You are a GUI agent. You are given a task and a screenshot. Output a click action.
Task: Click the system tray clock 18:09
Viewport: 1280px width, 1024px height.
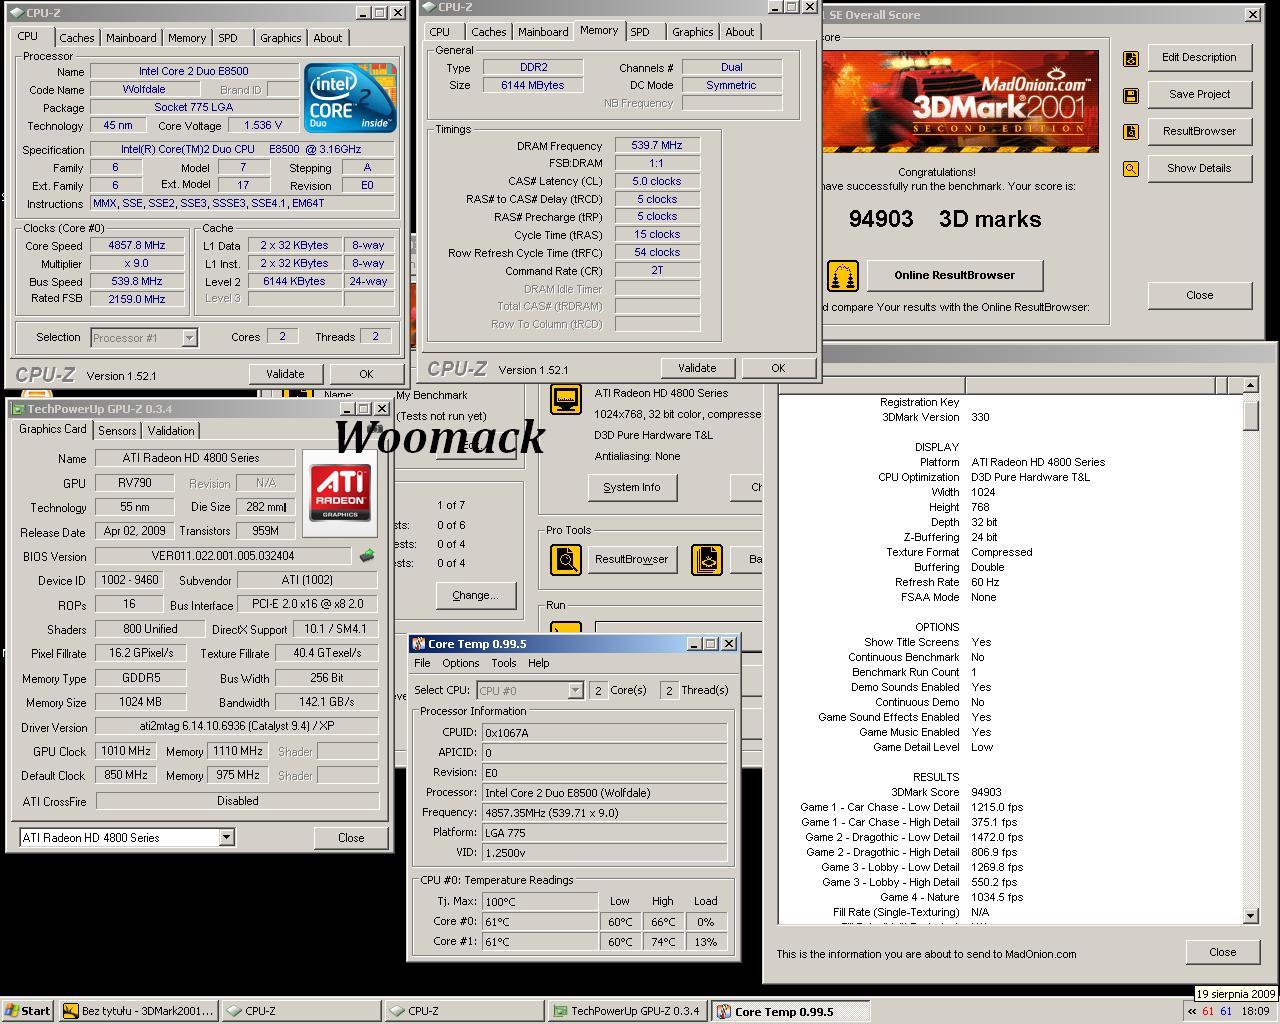point(1255,1011)
